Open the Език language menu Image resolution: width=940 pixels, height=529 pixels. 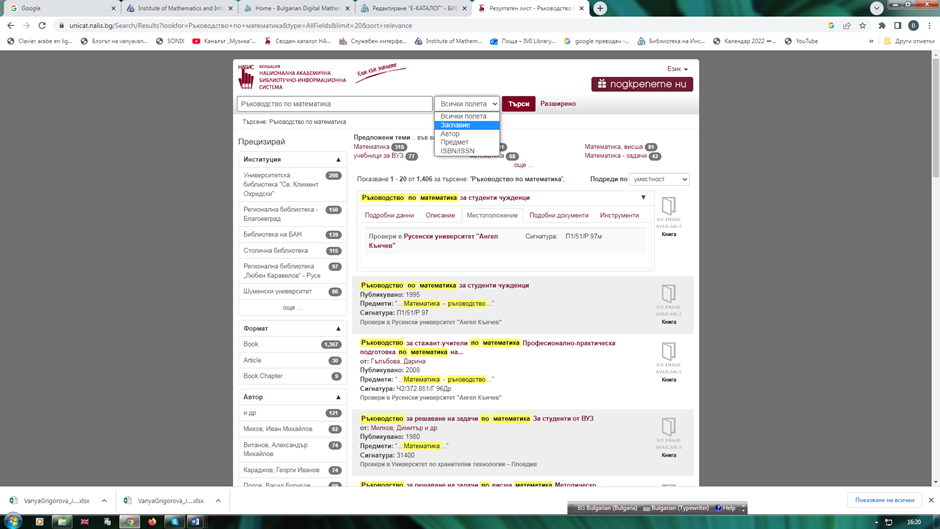point(677,69)
